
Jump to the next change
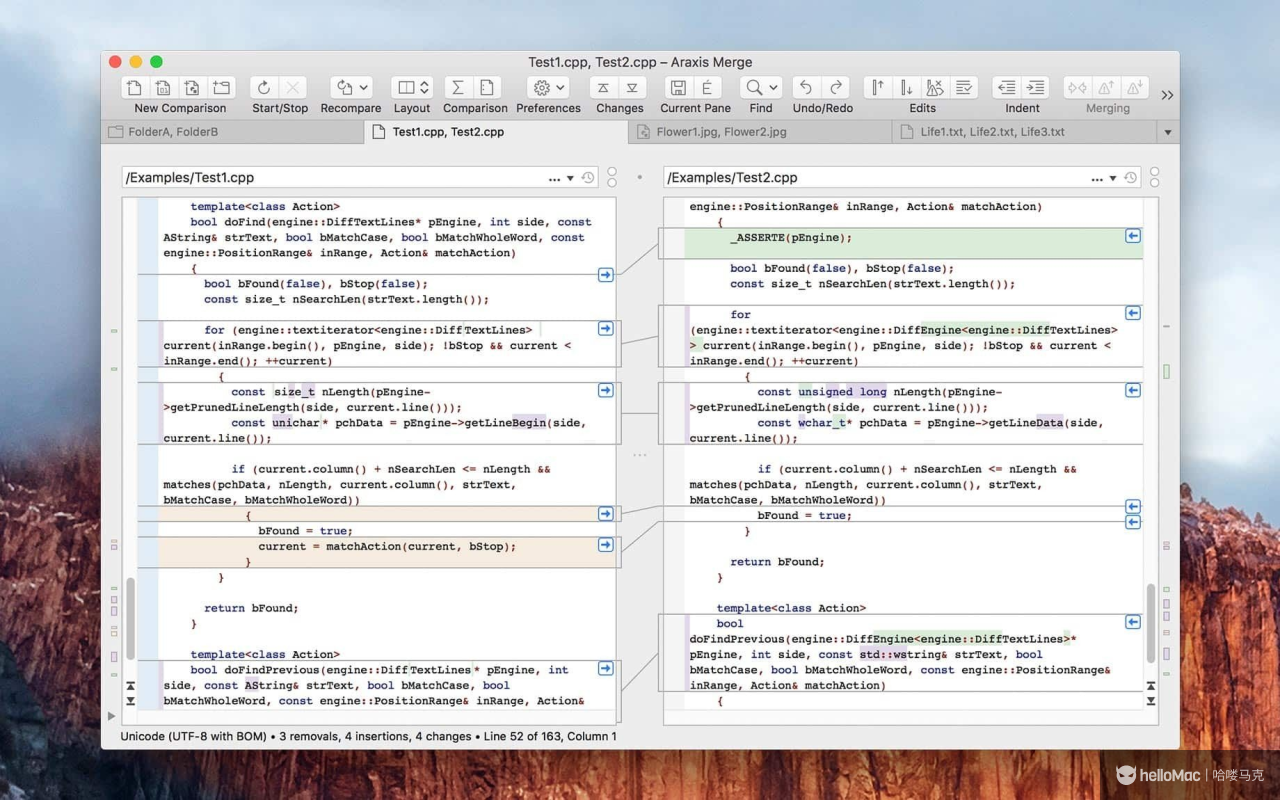(632, 88)
